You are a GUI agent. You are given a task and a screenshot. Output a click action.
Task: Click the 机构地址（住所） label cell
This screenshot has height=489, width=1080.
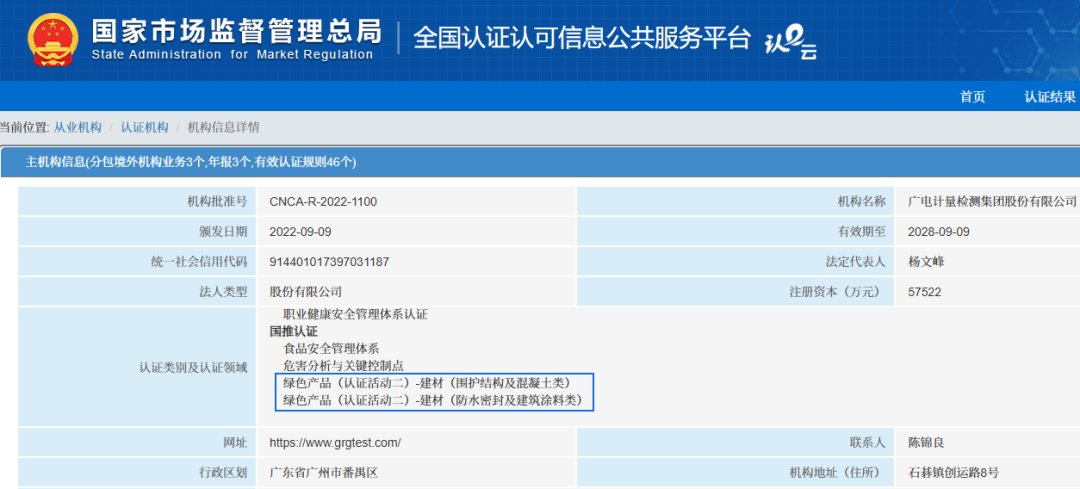[x=738, y=472]
